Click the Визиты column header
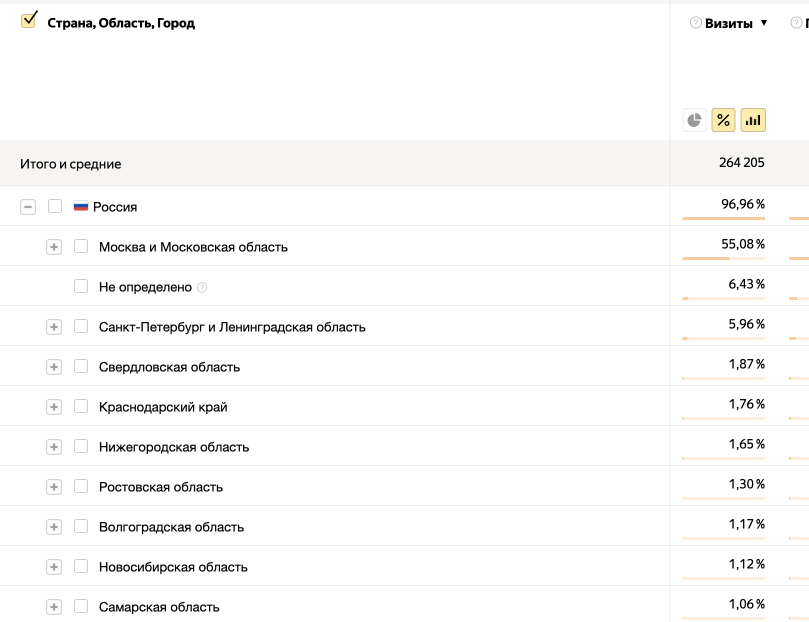The width and height of the screenshot is (809, 622). coord(730,23)
